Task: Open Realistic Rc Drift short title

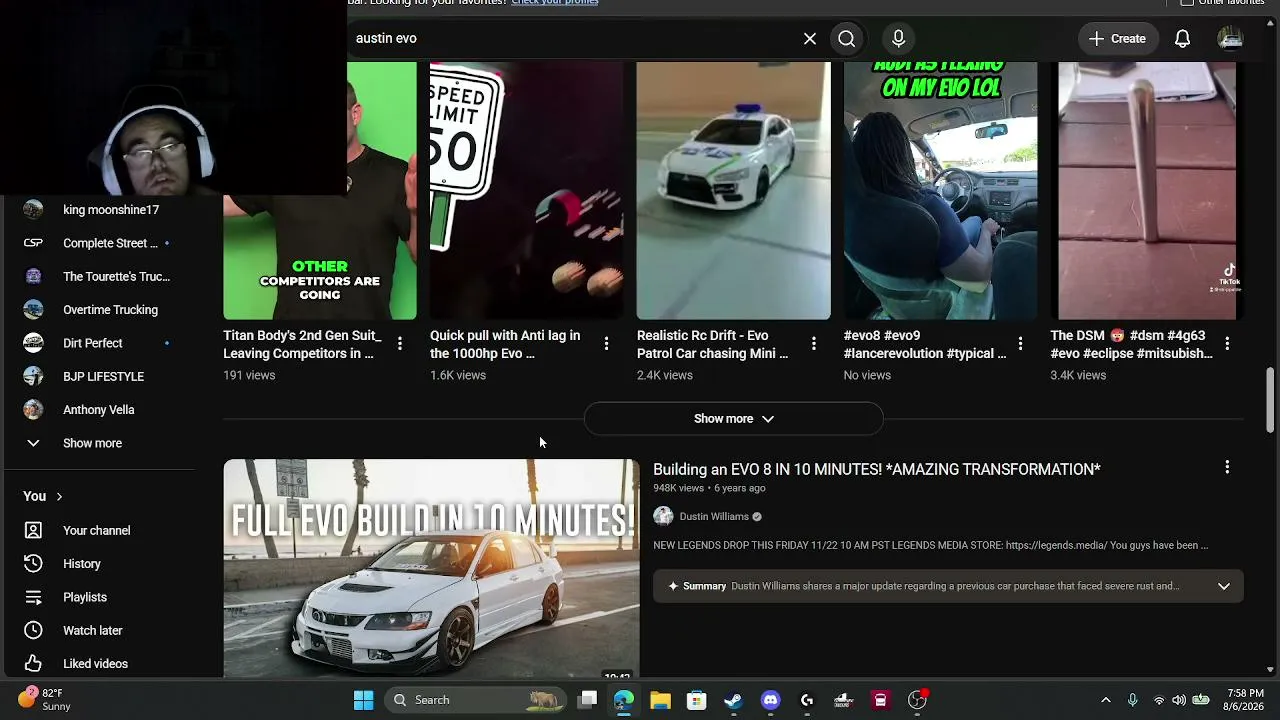Action: pos(712,344)
